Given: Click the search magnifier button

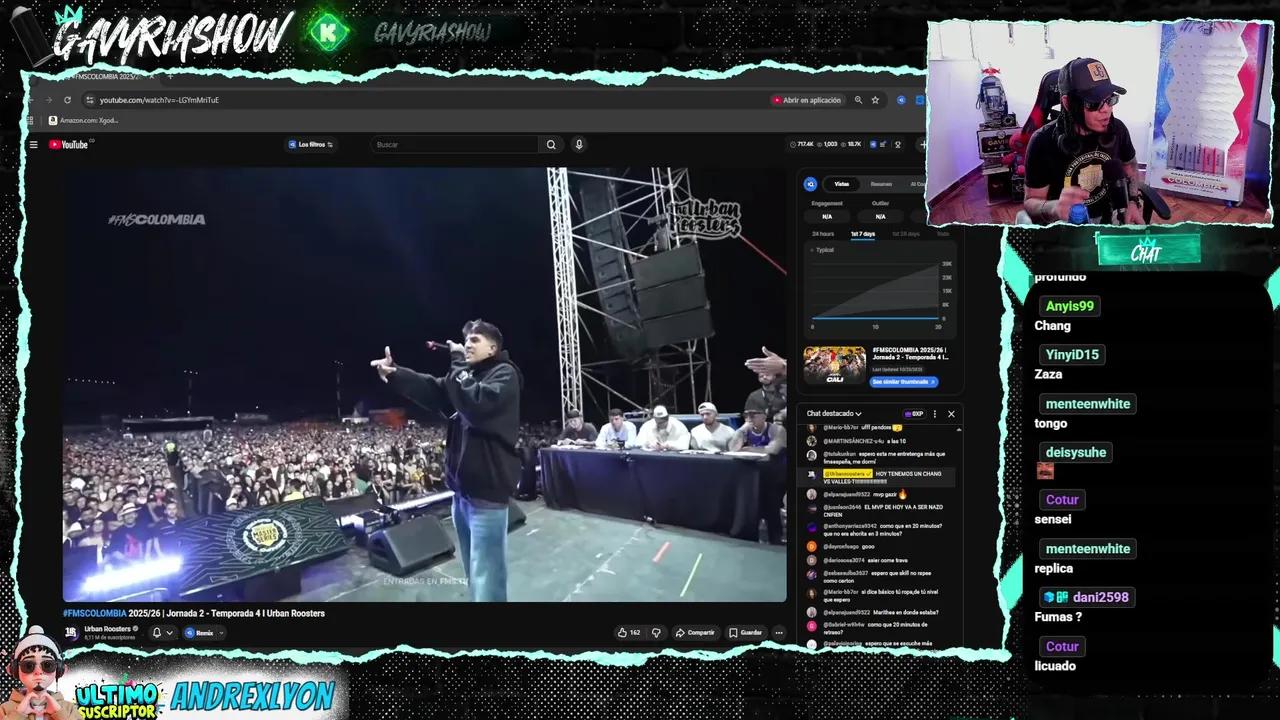Looking at the screenshot, I should (x=551, y=145).
